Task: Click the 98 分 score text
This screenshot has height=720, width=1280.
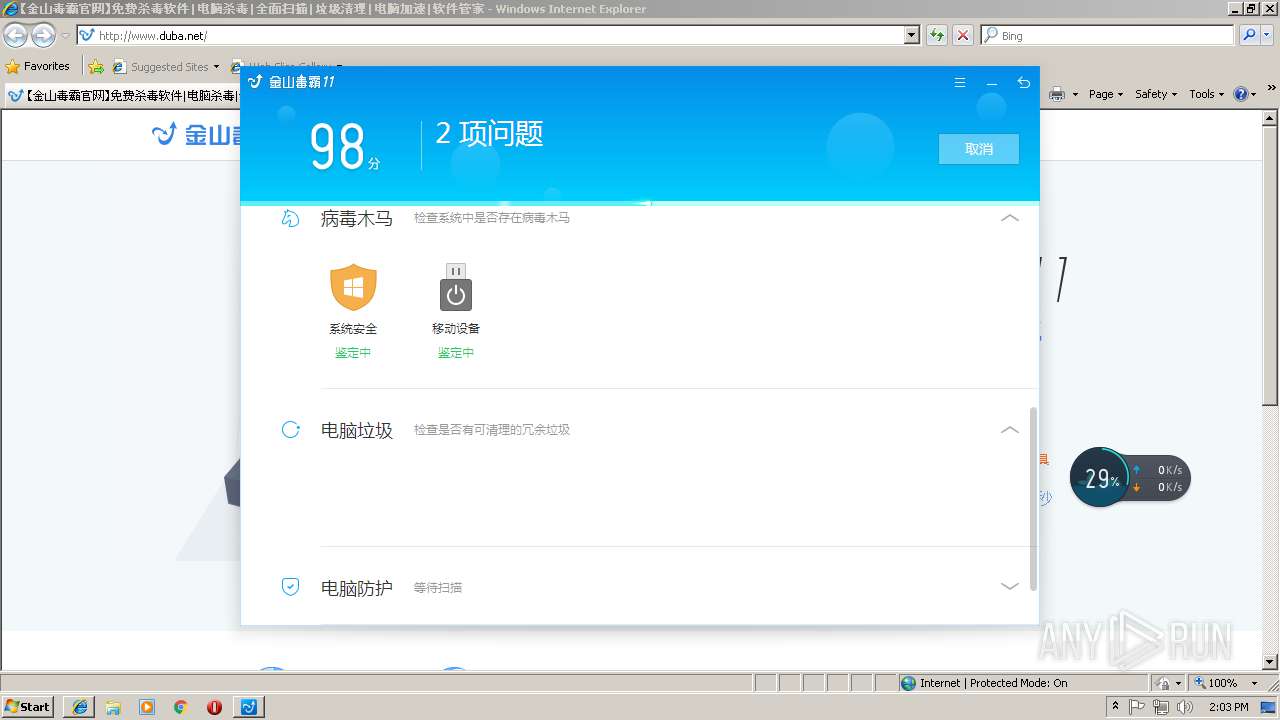Action: click(346, 147)
